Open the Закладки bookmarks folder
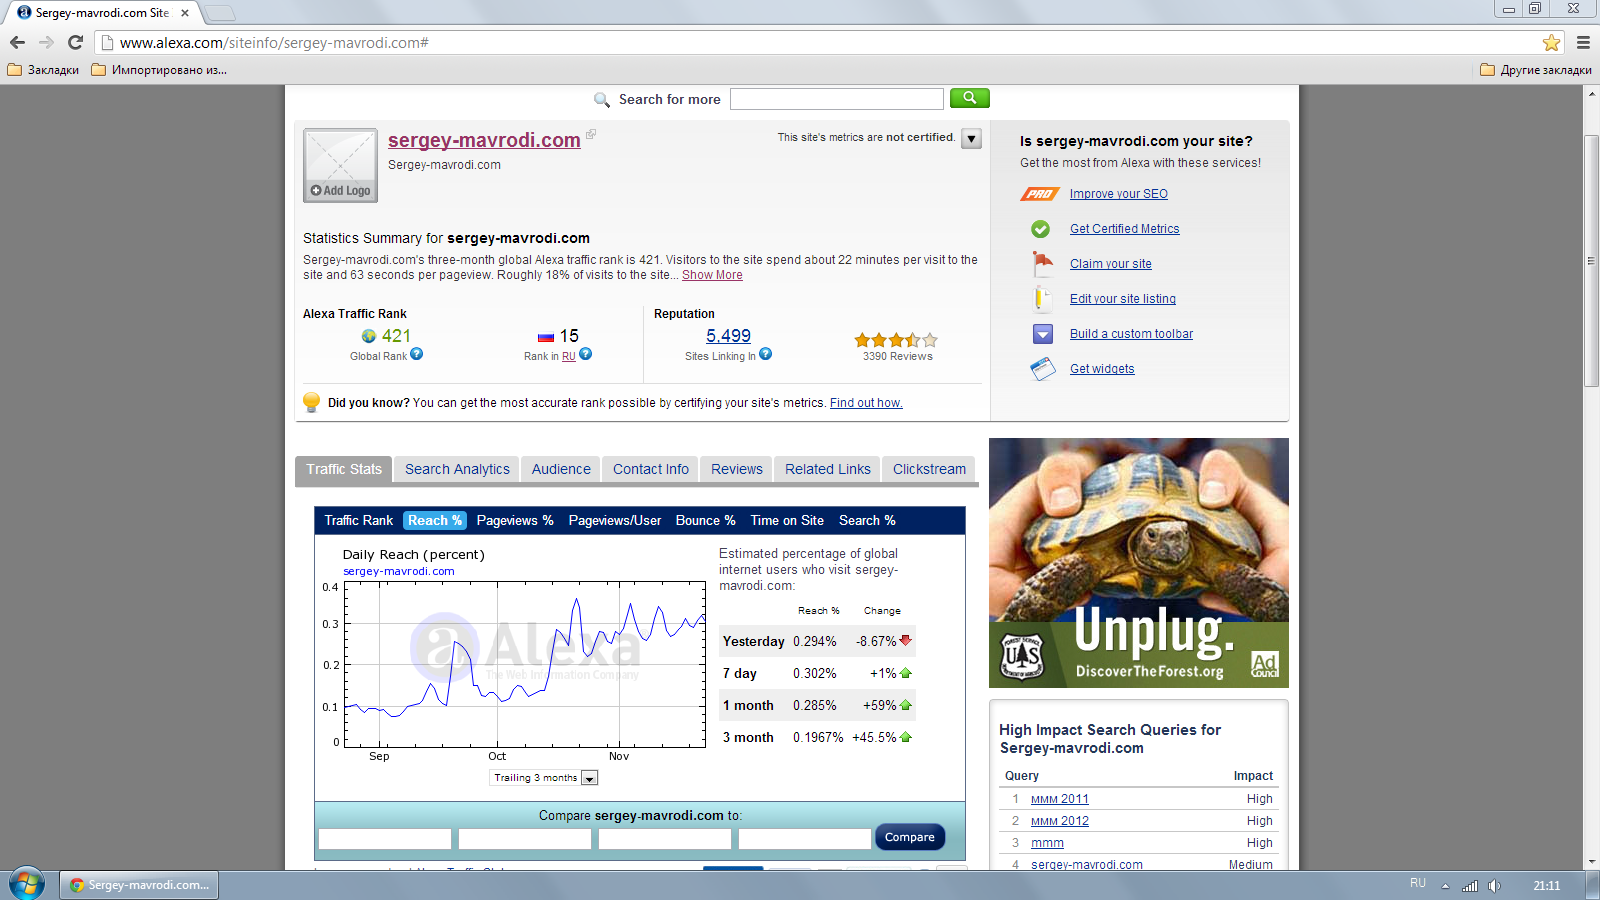This screenshot has height=900, width=1600. coord(43,70)
